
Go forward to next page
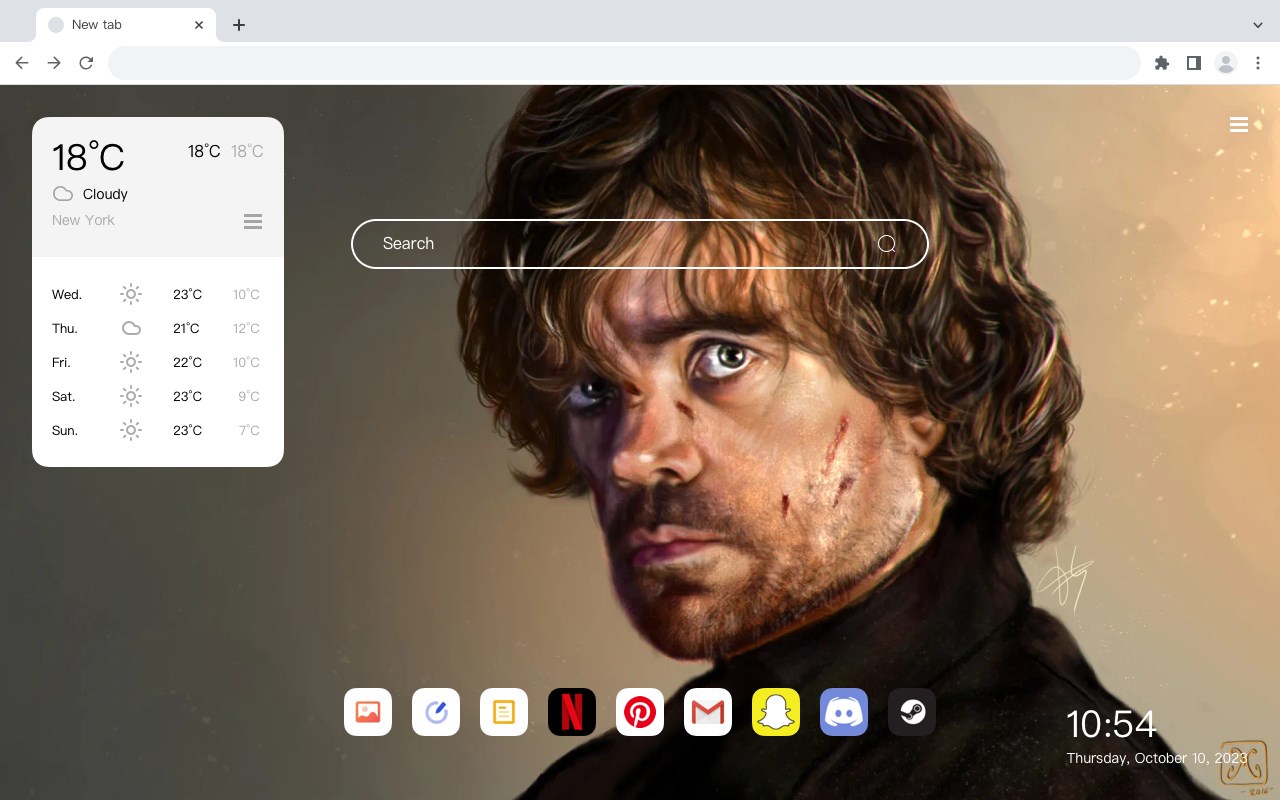click(54, 63)
